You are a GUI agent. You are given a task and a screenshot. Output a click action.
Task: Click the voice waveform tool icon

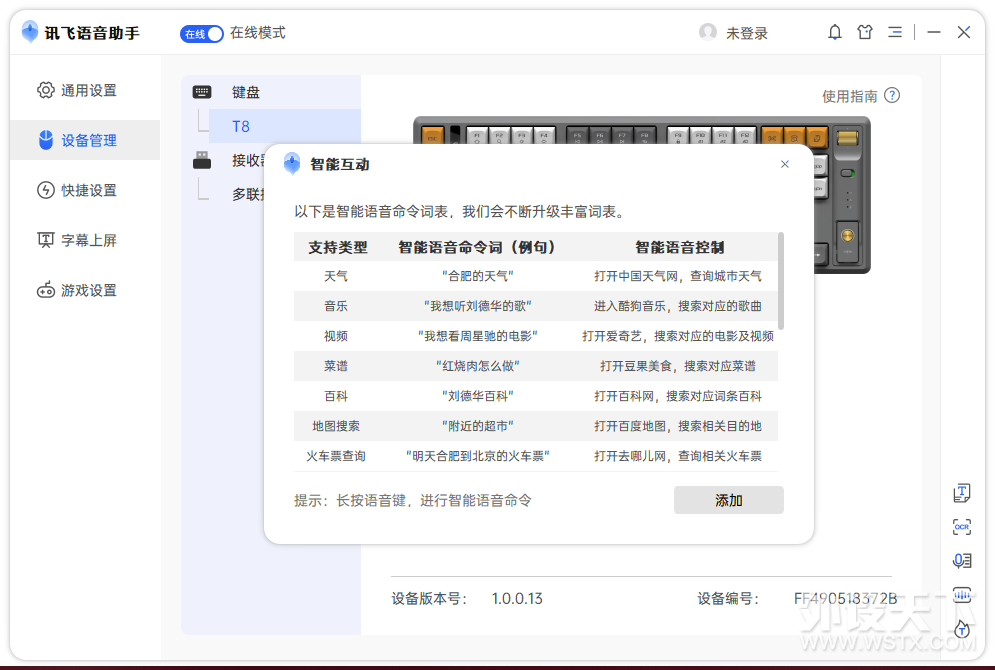[x=962, y=594]
